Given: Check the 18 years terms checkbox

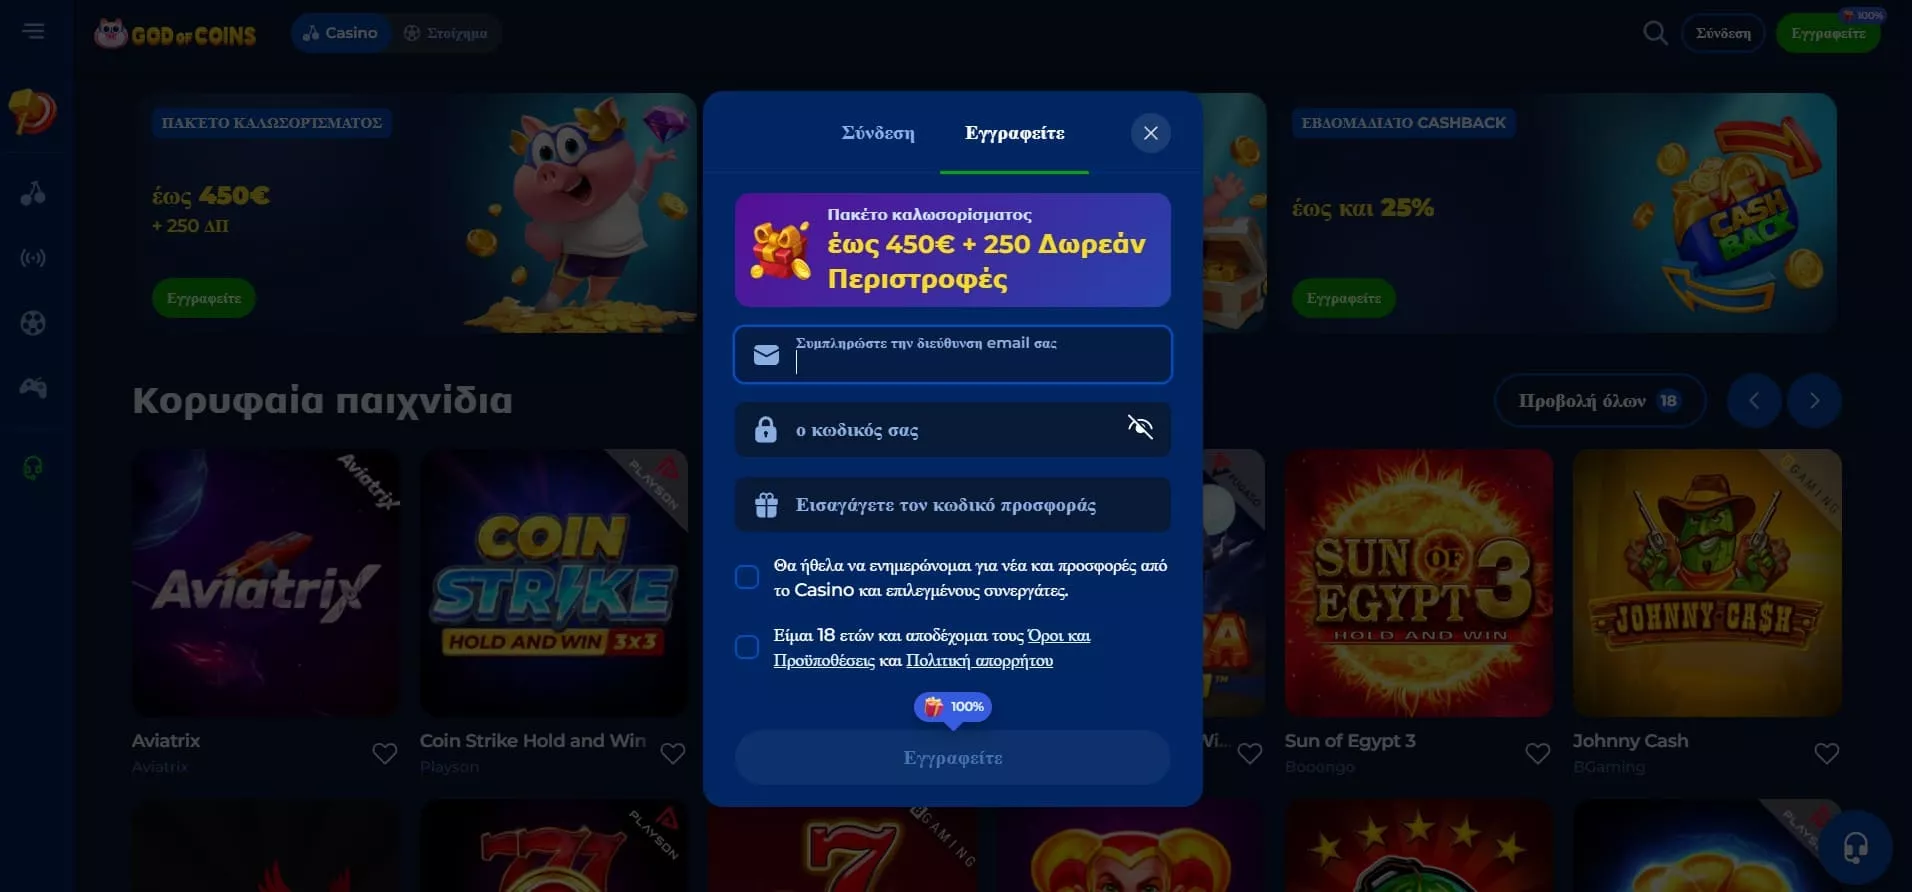Looking at the screenshot, I should pyautogui.click(x=747, y=647).
